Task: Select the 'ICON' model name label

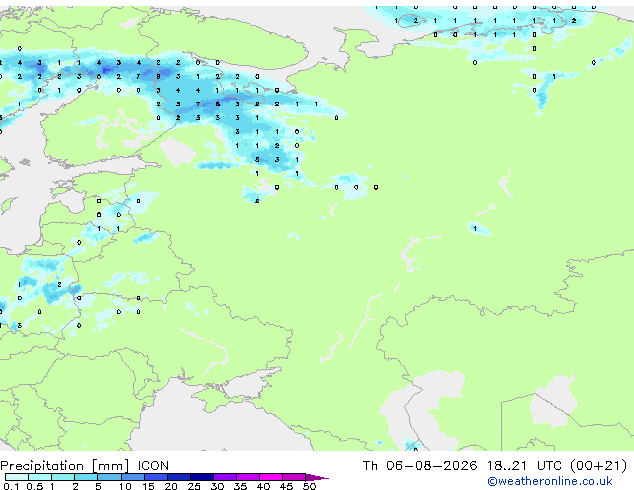Action: (153, 466)
